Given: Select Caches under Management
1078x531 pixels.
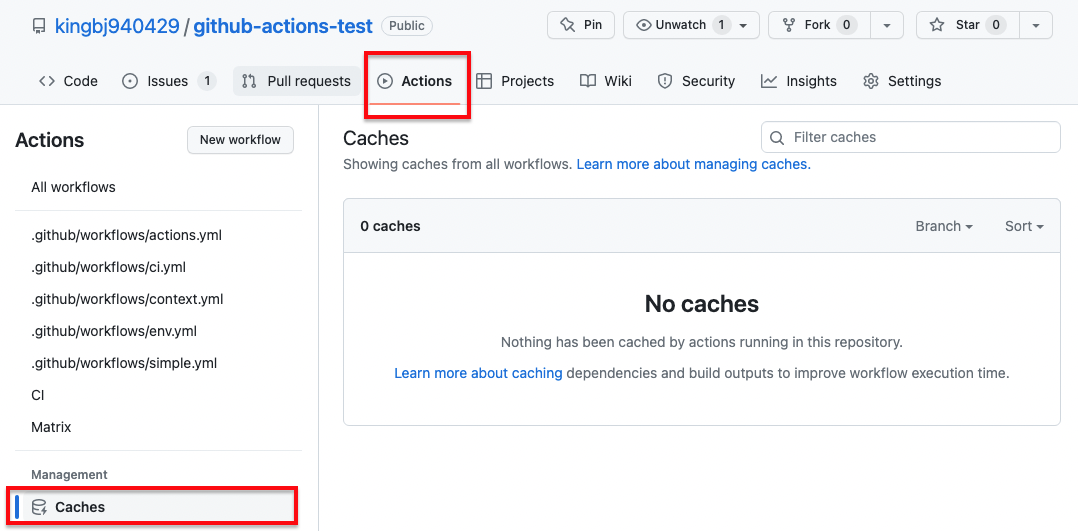Looking at the screenshot, I should coord(160,507).
